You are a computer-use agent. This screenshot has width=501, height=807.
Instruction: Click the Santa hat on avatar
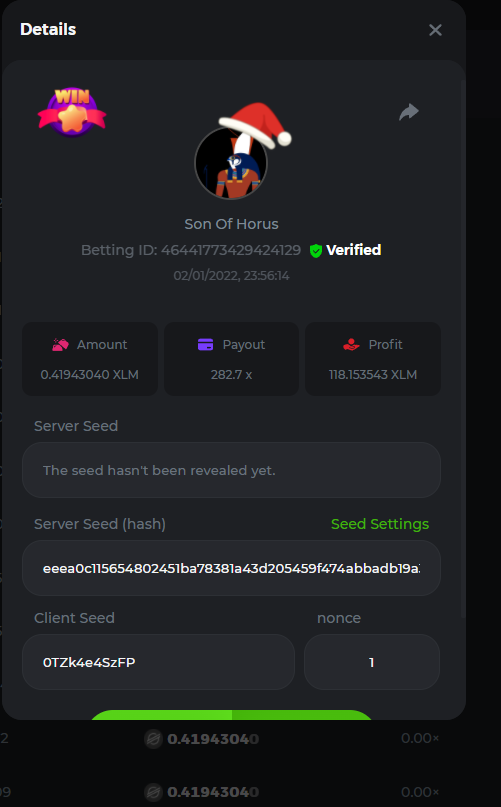[256, 124]
